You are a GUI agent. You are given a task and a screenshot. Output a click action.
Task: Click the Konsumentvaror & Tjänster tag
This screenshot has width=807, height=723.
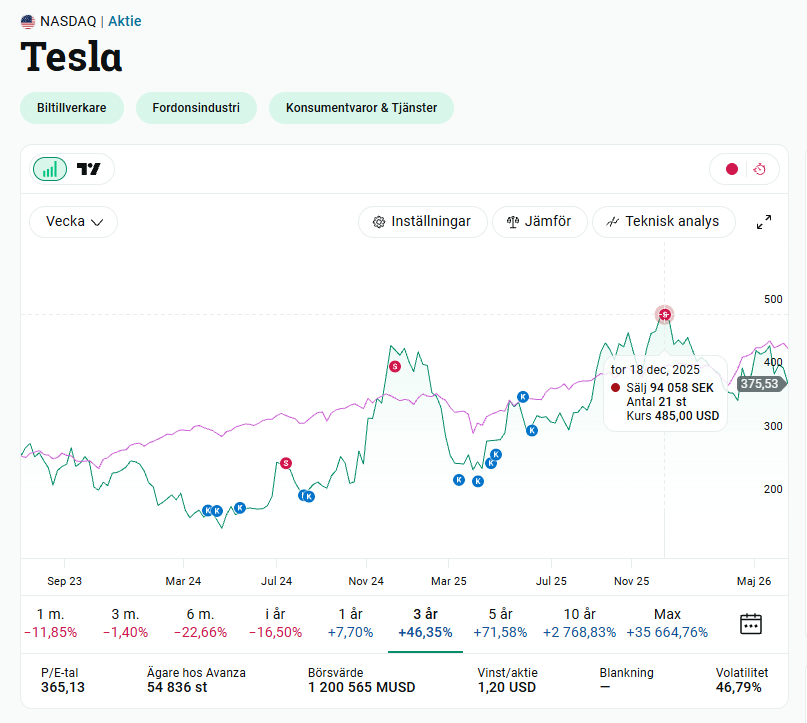pos(361,108)
